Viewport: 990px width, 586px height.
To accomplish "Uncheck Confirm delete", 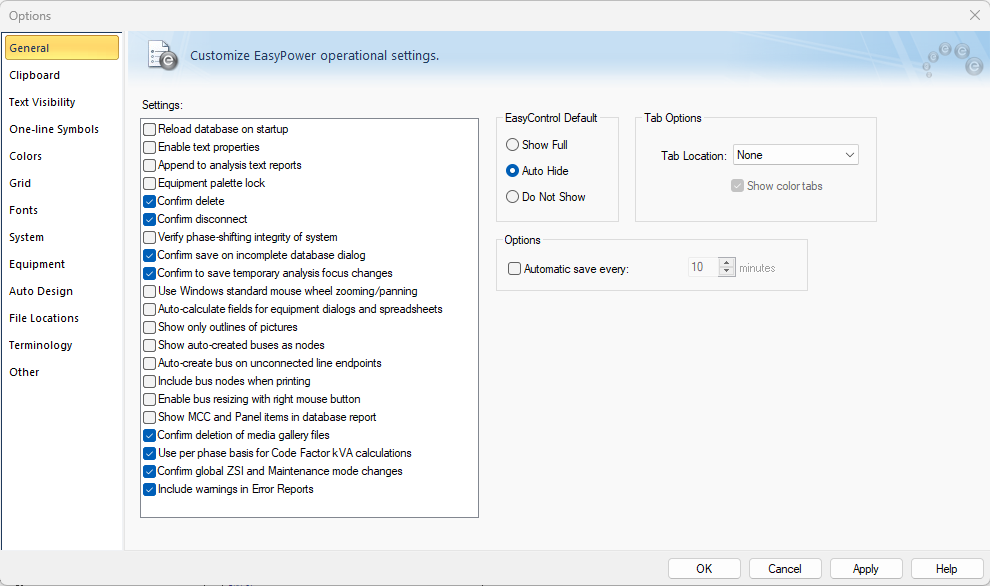I will point(150,201).
